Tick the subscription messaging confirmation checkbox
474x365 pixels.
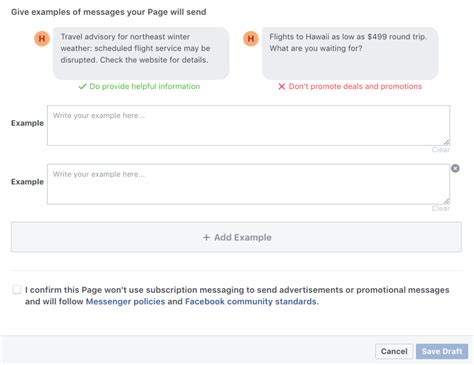pyautogui.click(x=16, y=289)
